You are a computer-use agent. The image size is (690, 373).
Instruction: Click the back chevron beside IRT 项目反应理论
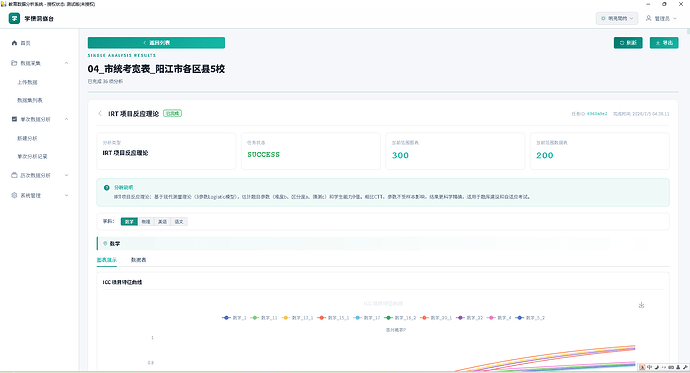100,113
